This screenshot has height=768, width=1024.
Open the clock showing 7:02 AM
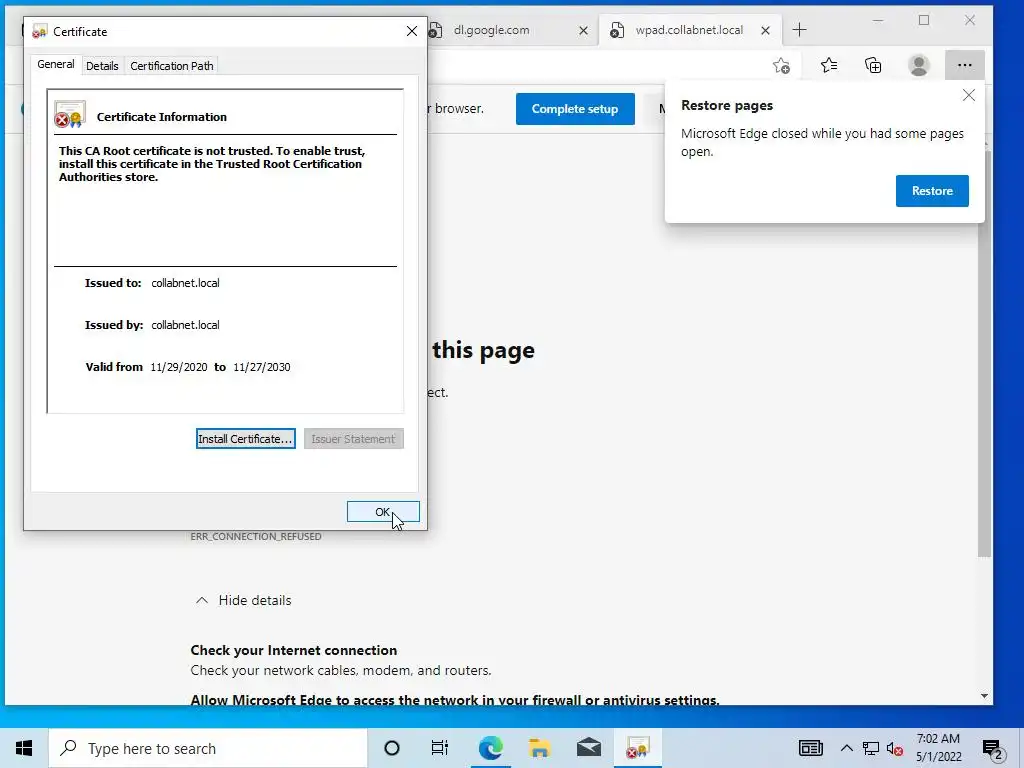pos(938,748)
